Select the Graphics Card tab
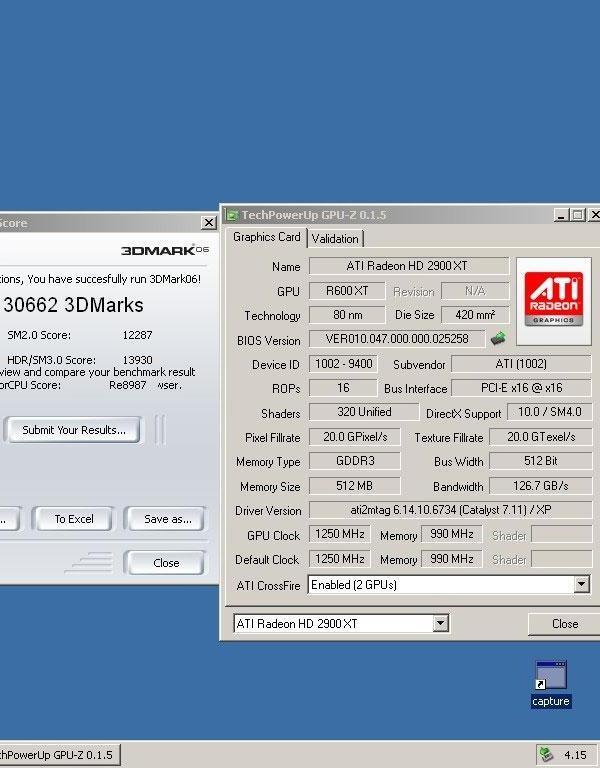 click(x=266, y=237)
